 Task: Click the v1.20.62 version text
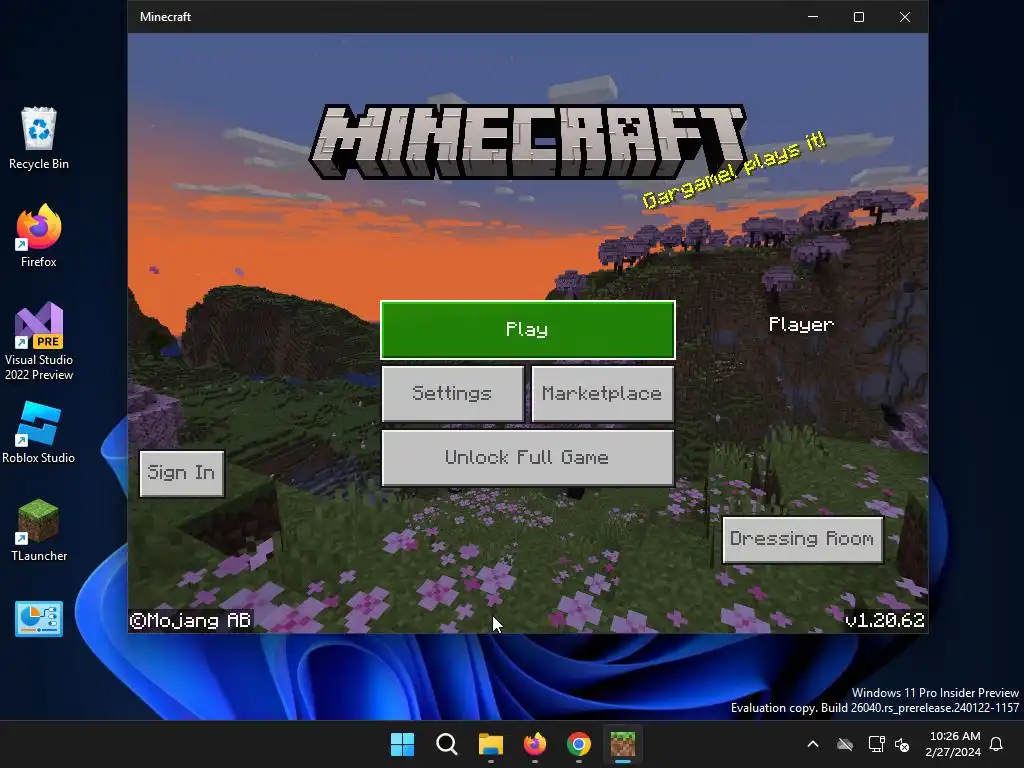pos(885,620)
